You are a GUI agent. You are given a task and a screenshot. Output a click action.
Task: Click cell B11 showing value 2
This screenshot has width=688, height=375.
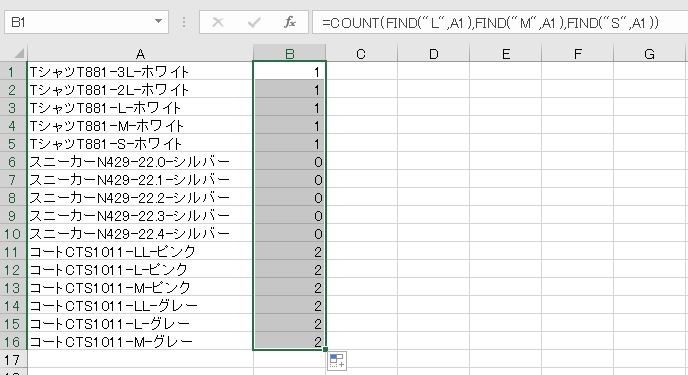pyautogui.click(x=290, y=251)
